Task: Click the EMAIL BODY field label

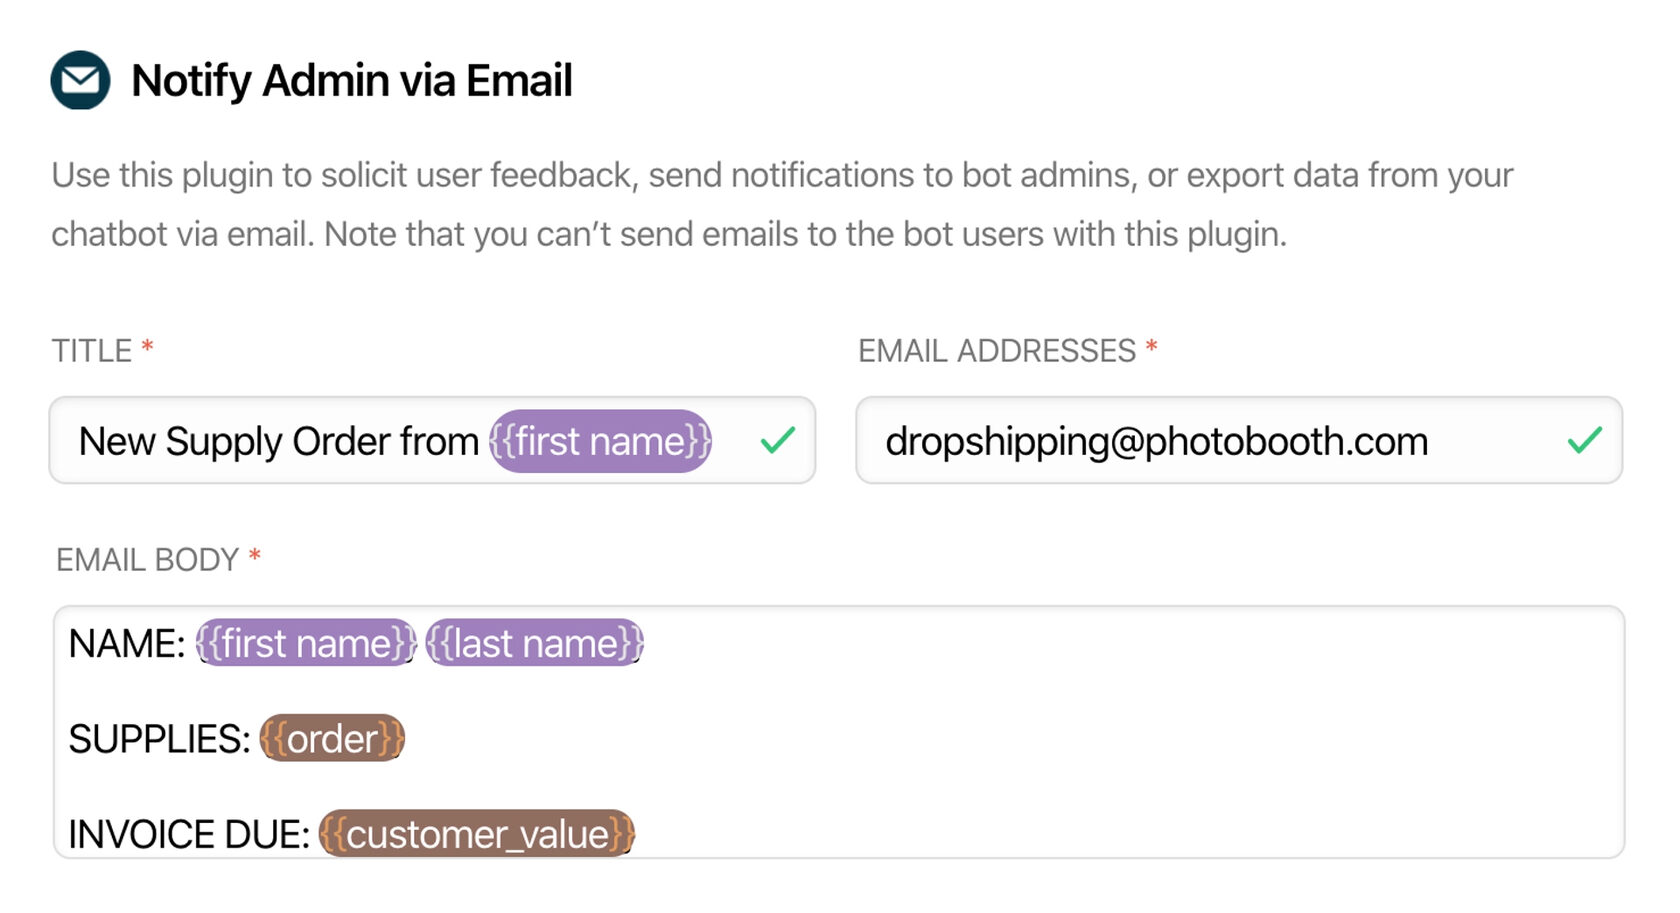Action: (x=147, y=560)
